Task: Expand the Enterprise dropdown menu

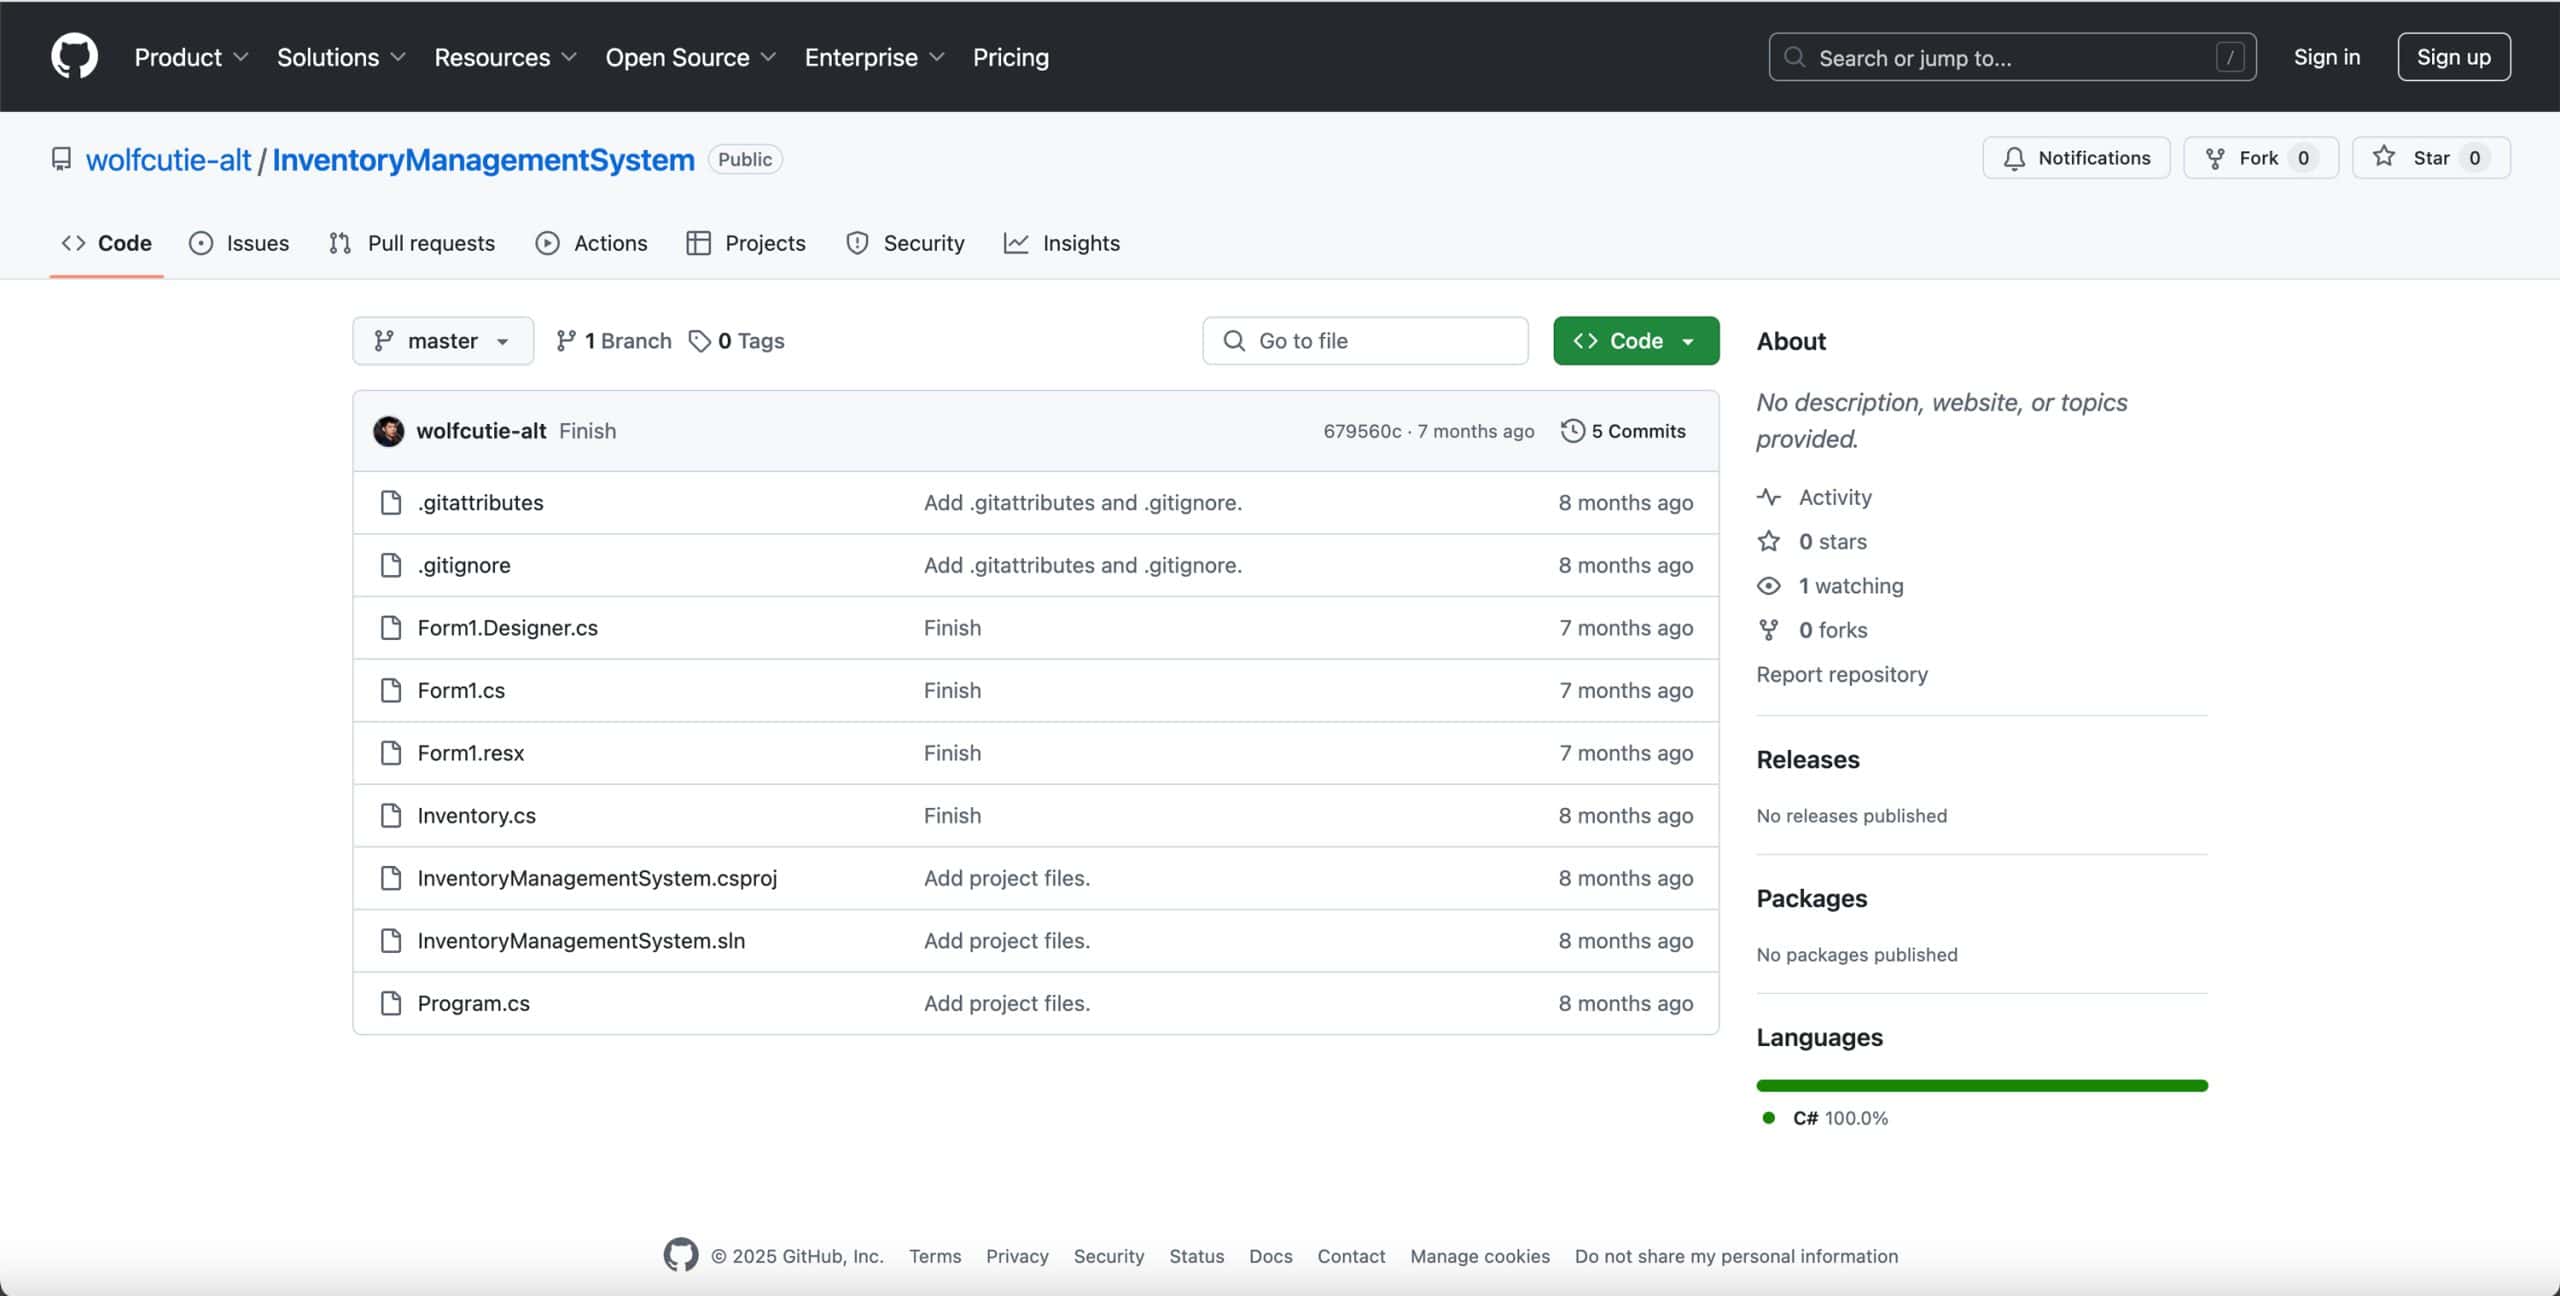Action: point(874,57)
